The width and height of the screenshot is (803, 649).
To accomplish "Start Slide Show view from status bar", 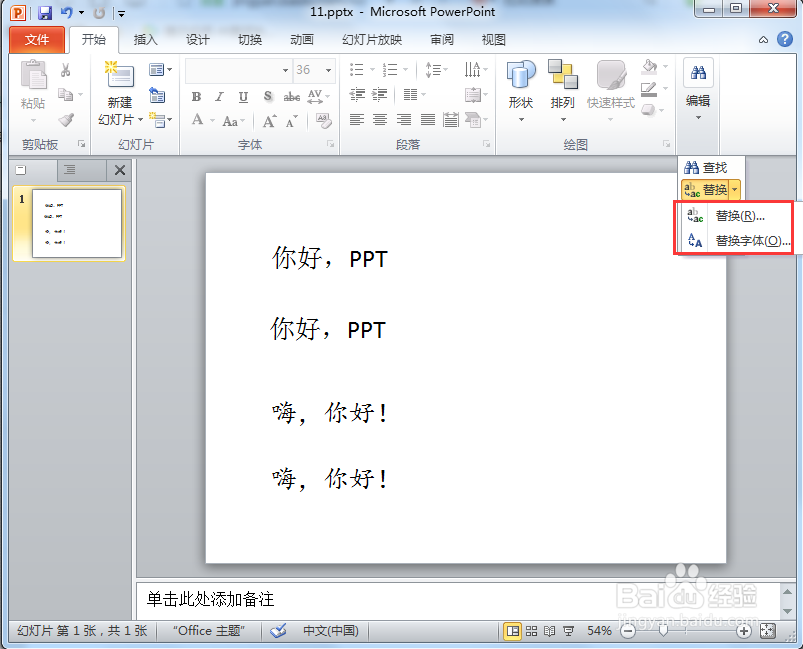I will (x=568, y=631).
